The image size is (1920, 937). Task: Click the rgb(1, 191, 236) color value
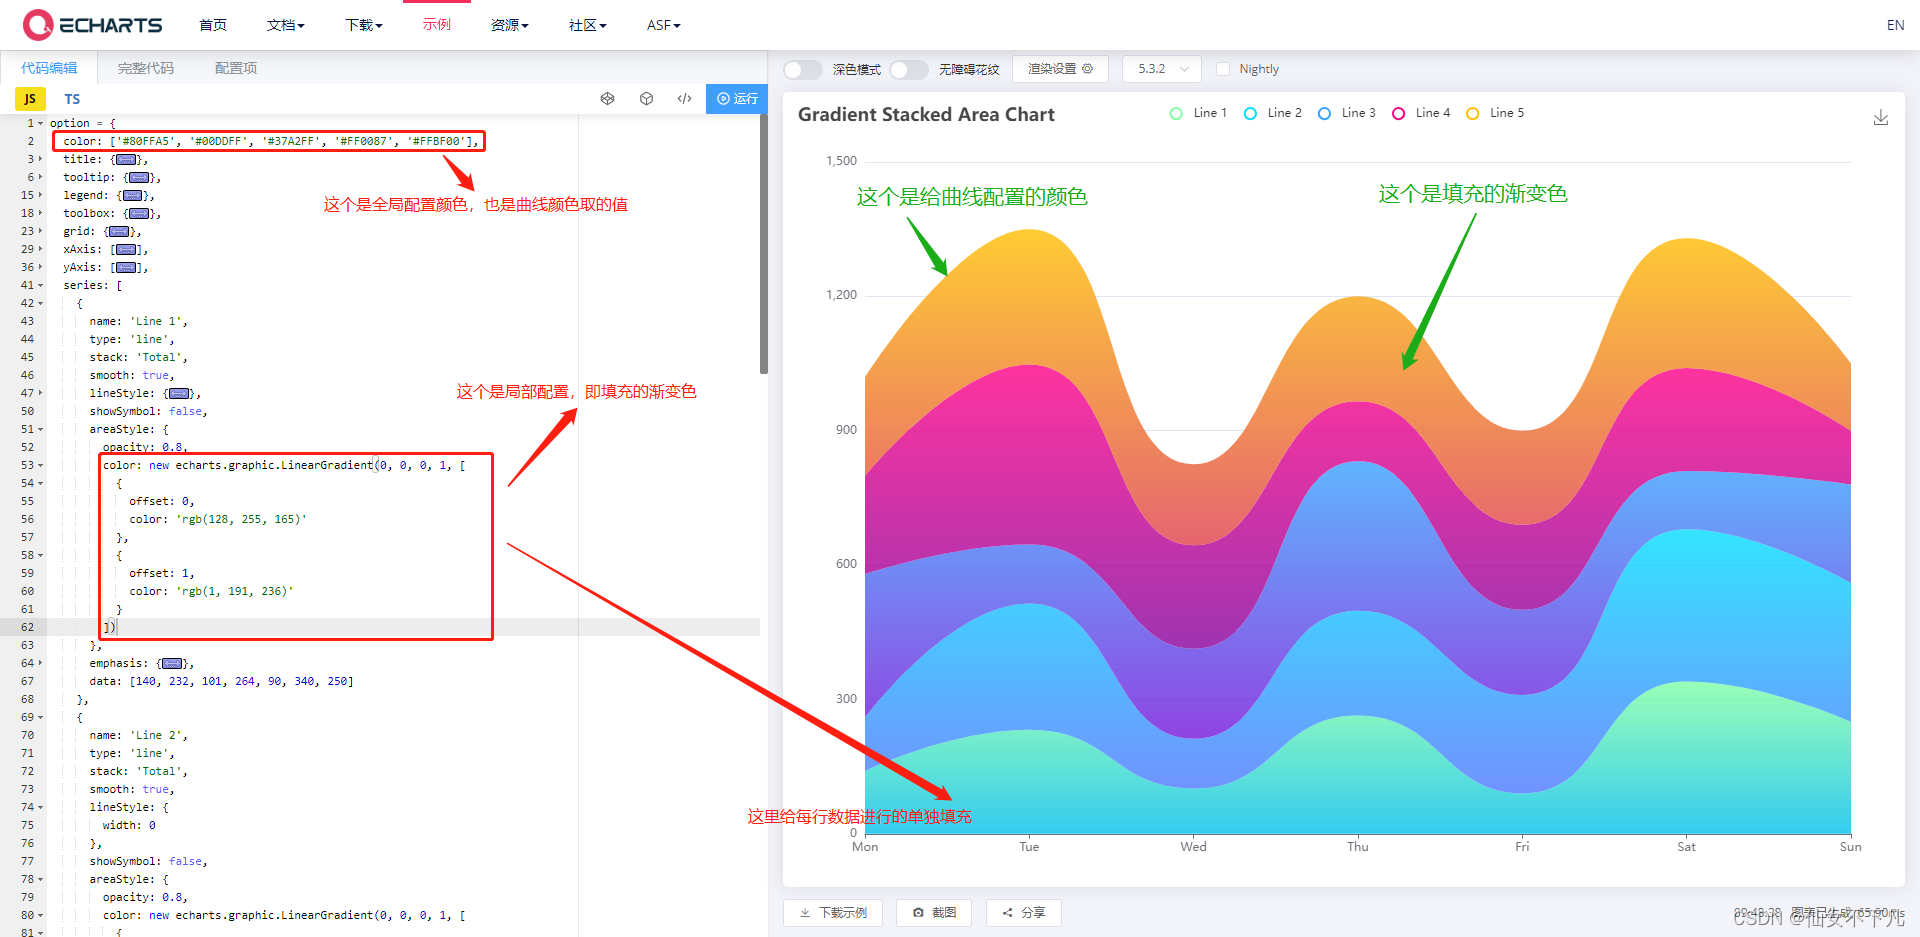(235, 591)
